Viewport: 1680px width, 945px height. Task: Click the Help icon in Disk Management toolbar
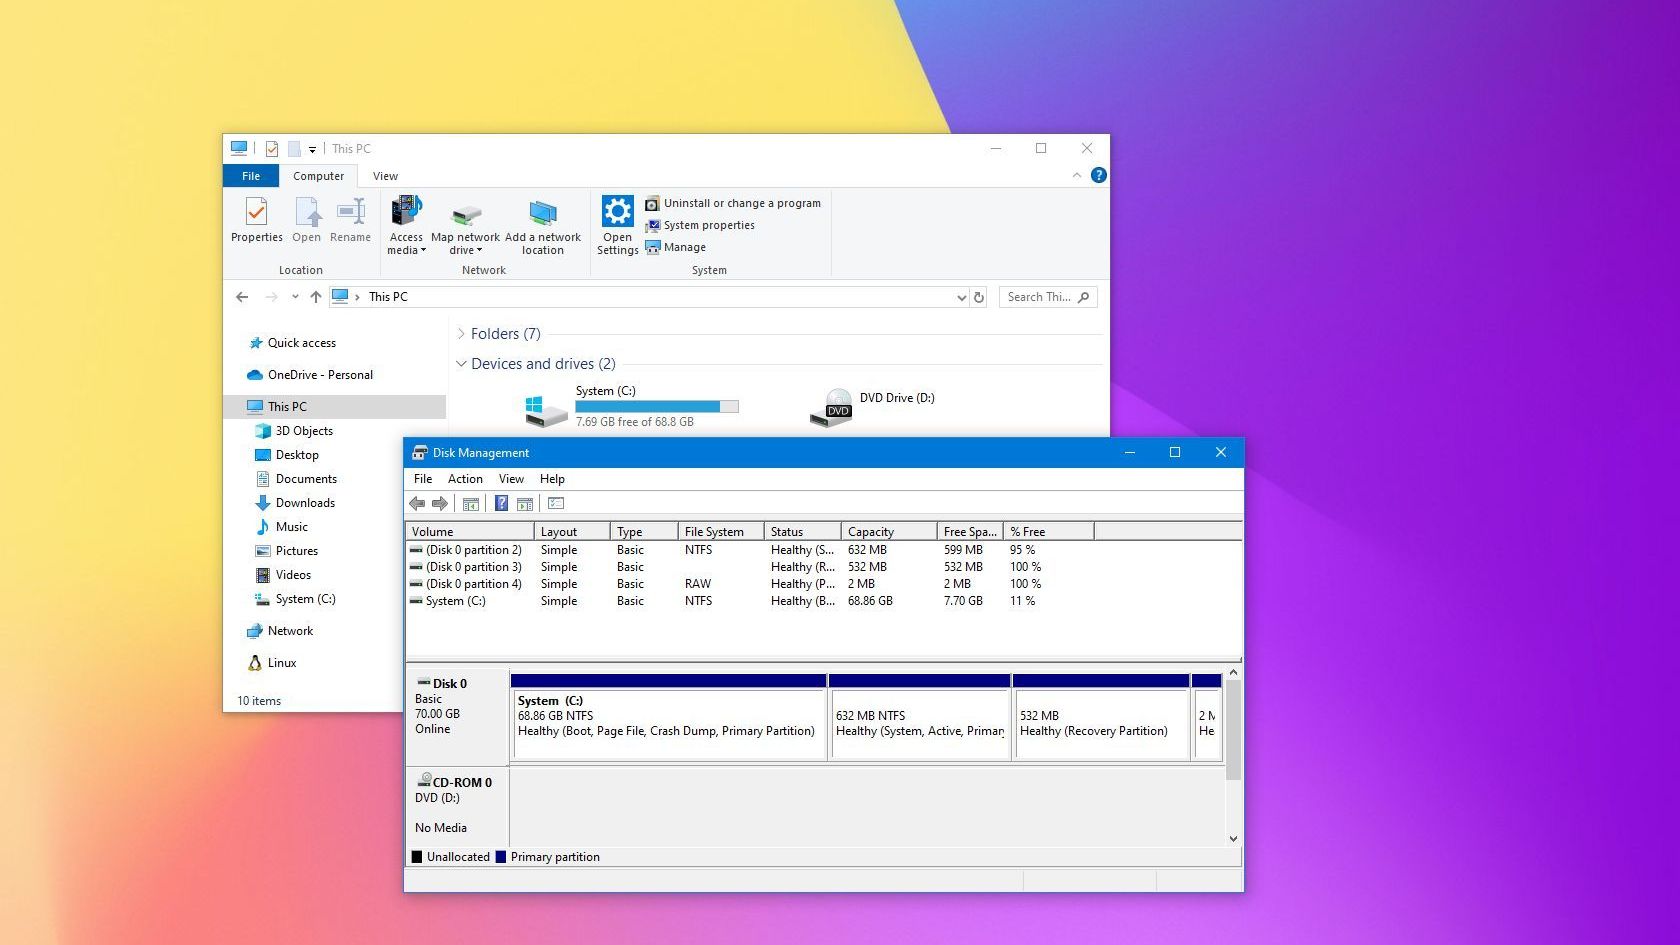click(x=501, y=503)
